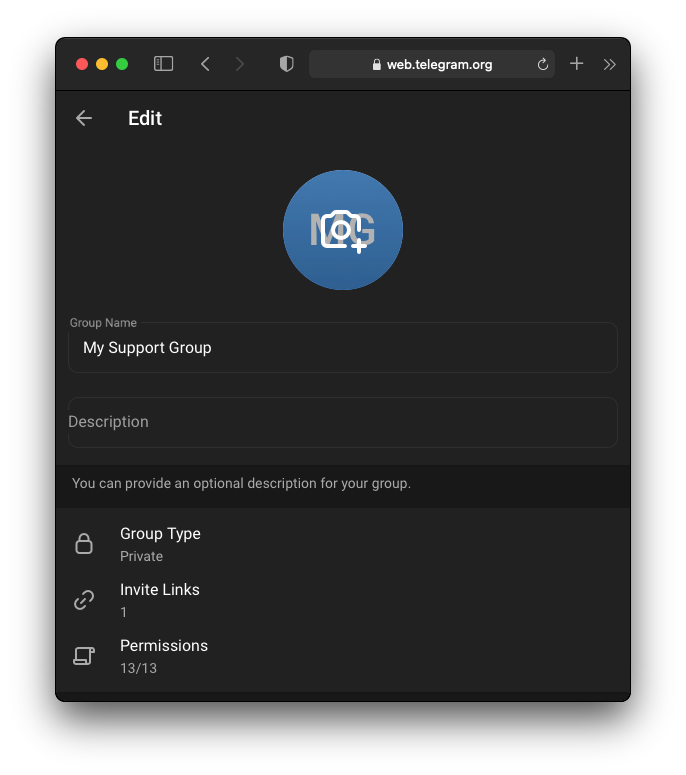This screenshot has width=686, height=775.
Task: Maximize the Safari window
Action: pos(122,64)
